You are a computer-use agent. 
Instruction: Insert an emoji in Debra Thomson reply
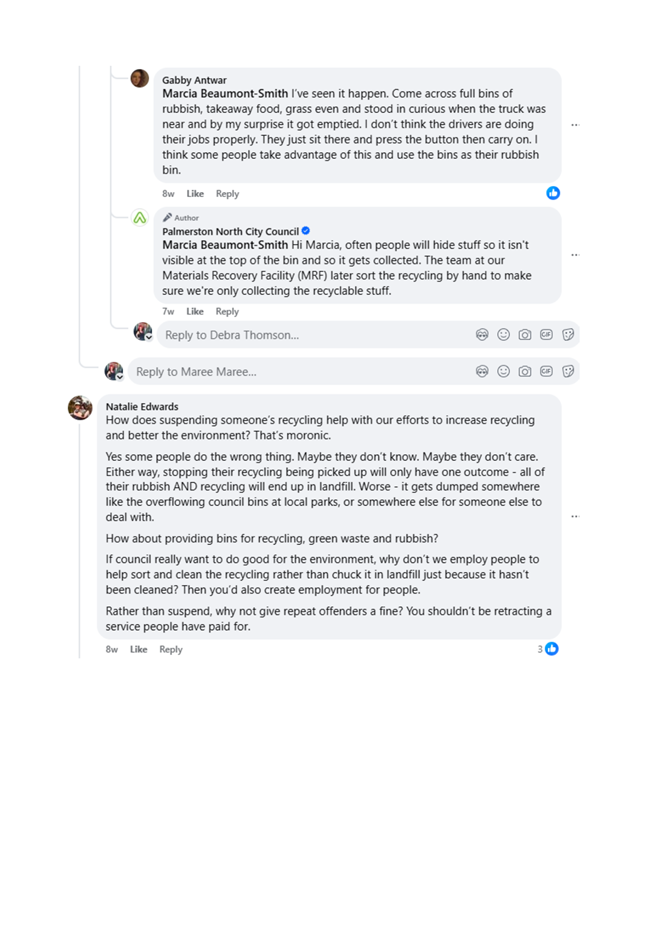click(504, 335)
